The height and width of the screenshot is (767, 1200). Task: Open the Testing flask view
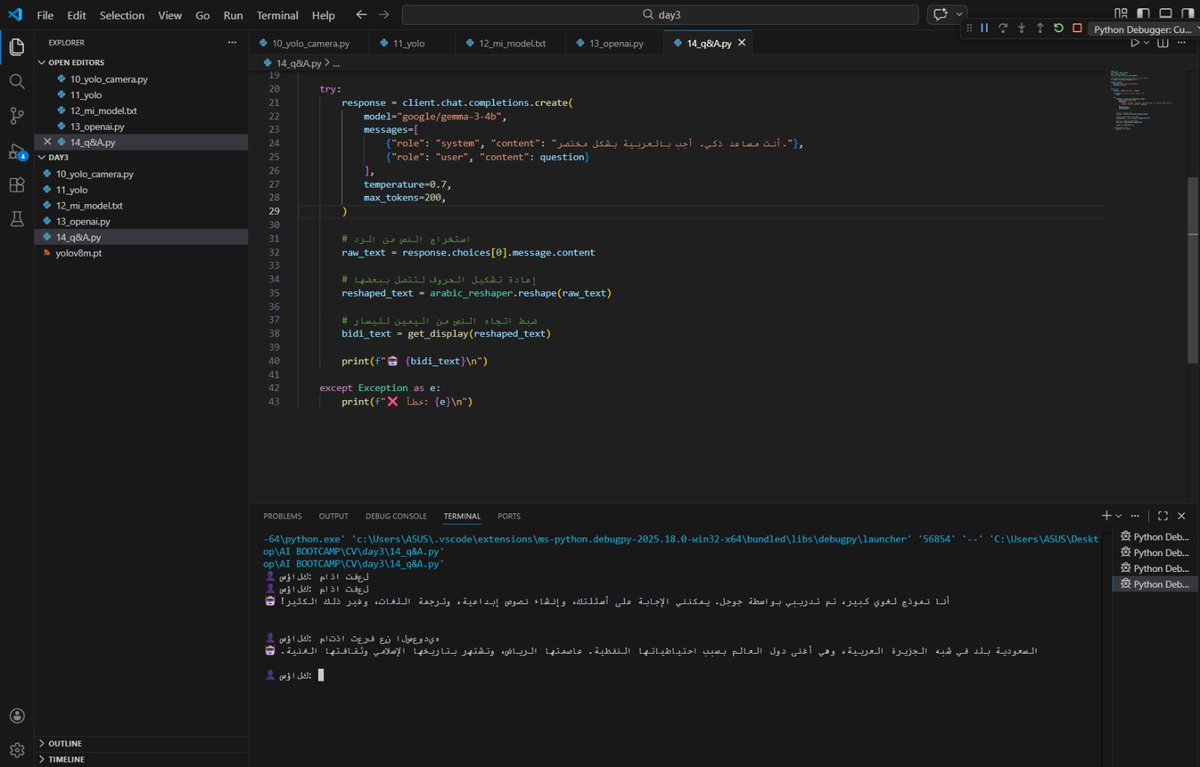pyautogui.click(x=17, y=218)
